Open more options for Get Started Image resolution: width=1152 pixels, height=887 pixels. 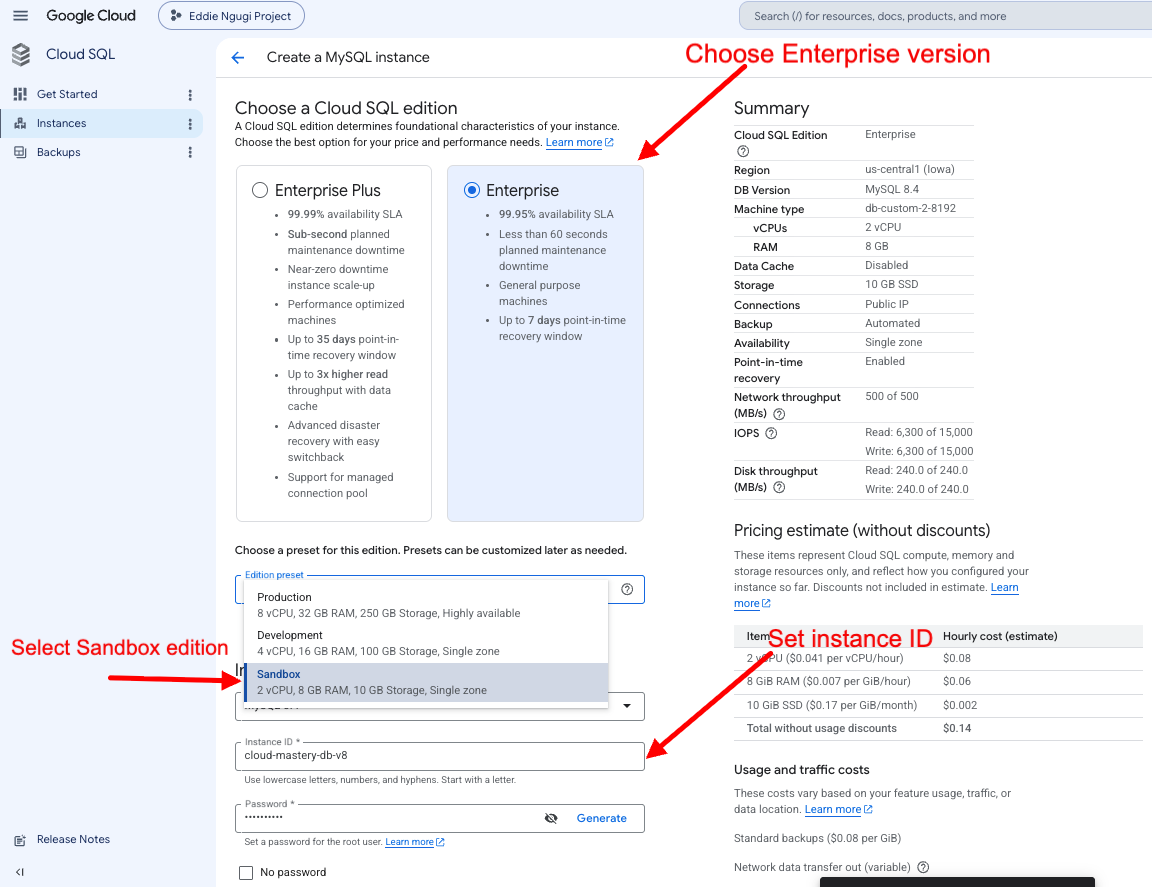pos(190,95)
